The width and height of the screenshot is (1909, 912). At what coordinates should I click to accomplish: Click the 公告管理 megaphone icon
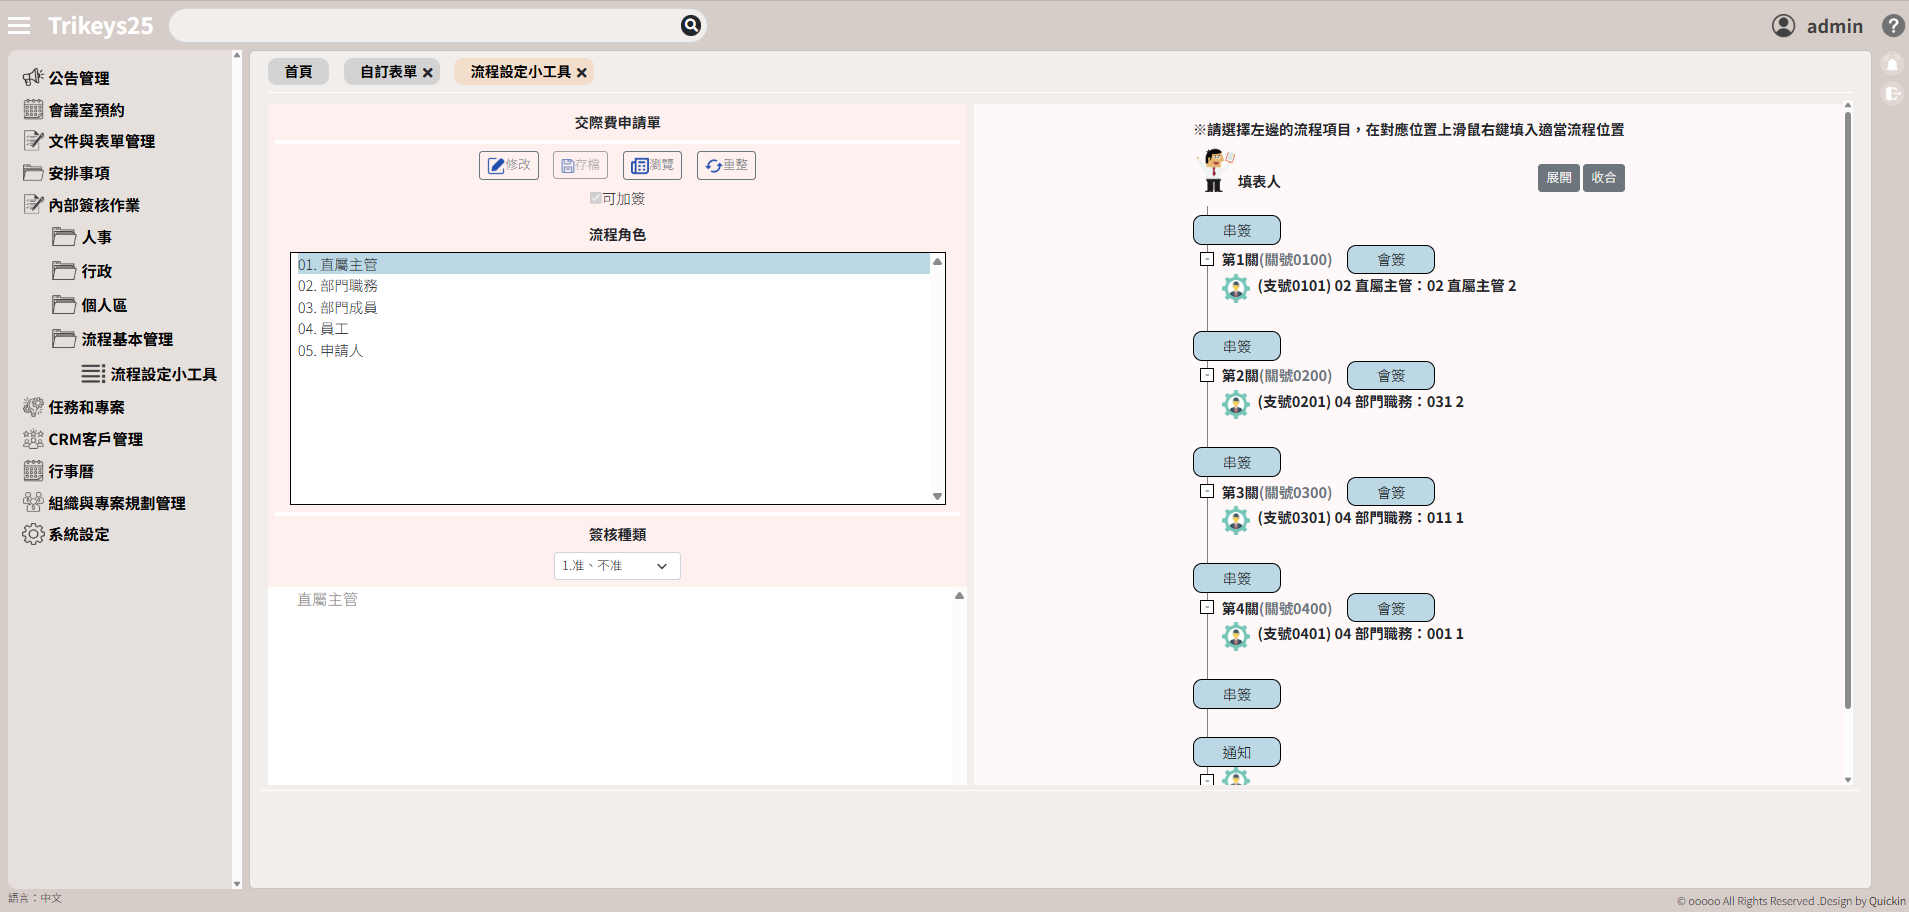click(33, 78)
